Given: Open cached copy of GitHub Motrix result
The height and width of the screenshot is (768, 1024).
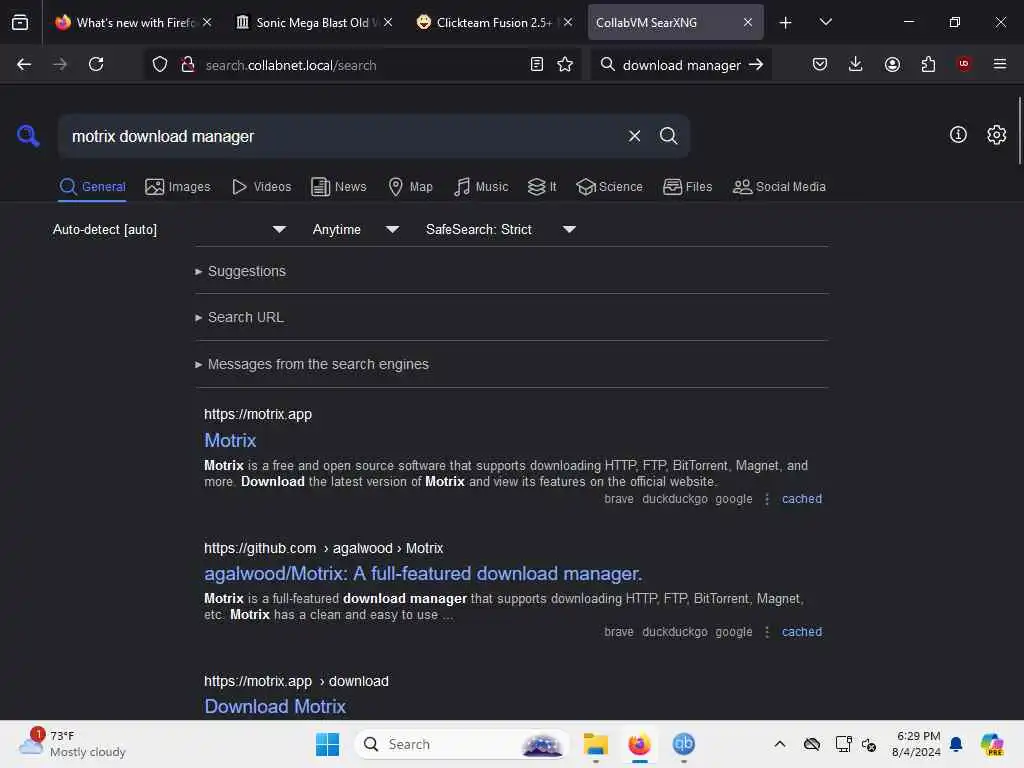Looking at the screenshot, I should 802,632.
